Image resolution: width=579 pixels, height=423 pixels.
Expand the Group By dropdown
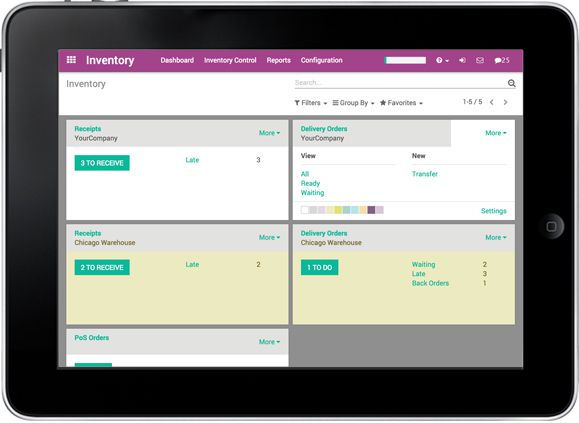click(x=353, y=103)
